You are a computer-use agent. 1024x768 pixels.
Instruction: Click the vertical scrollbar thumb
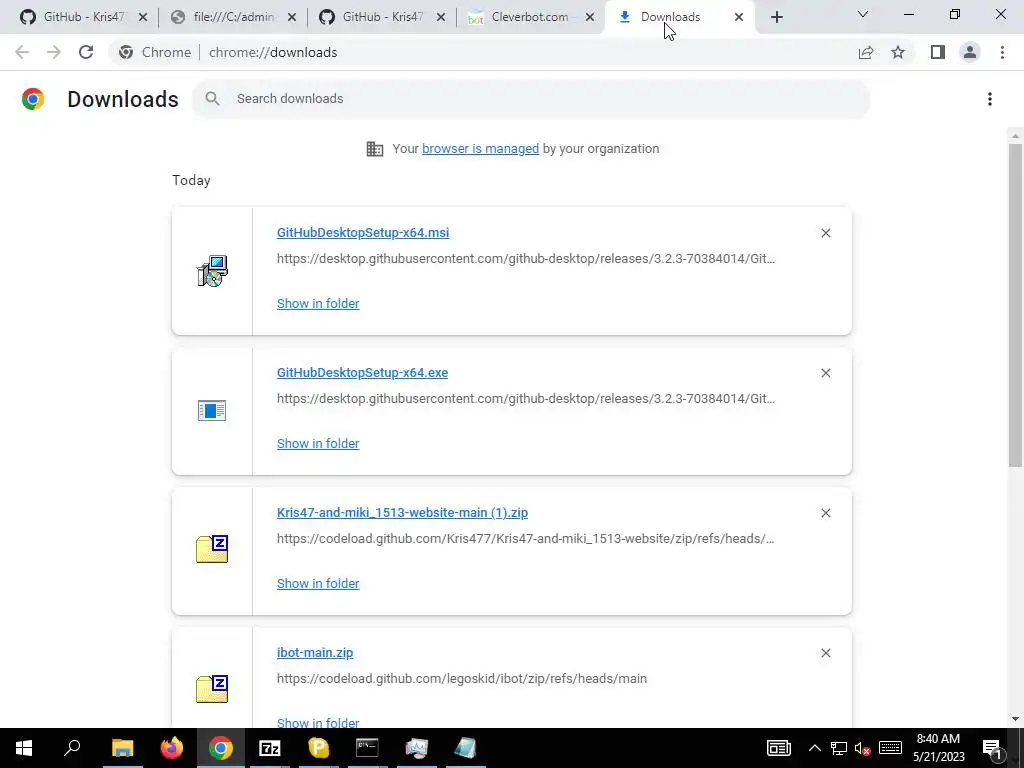(1015, 305)
